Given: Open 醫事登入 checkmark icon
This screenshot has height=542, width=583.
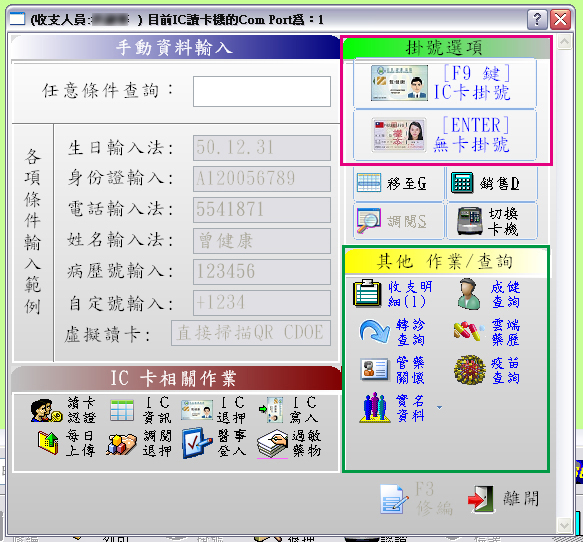Looking at the screenshot, I should pos(197,443).
